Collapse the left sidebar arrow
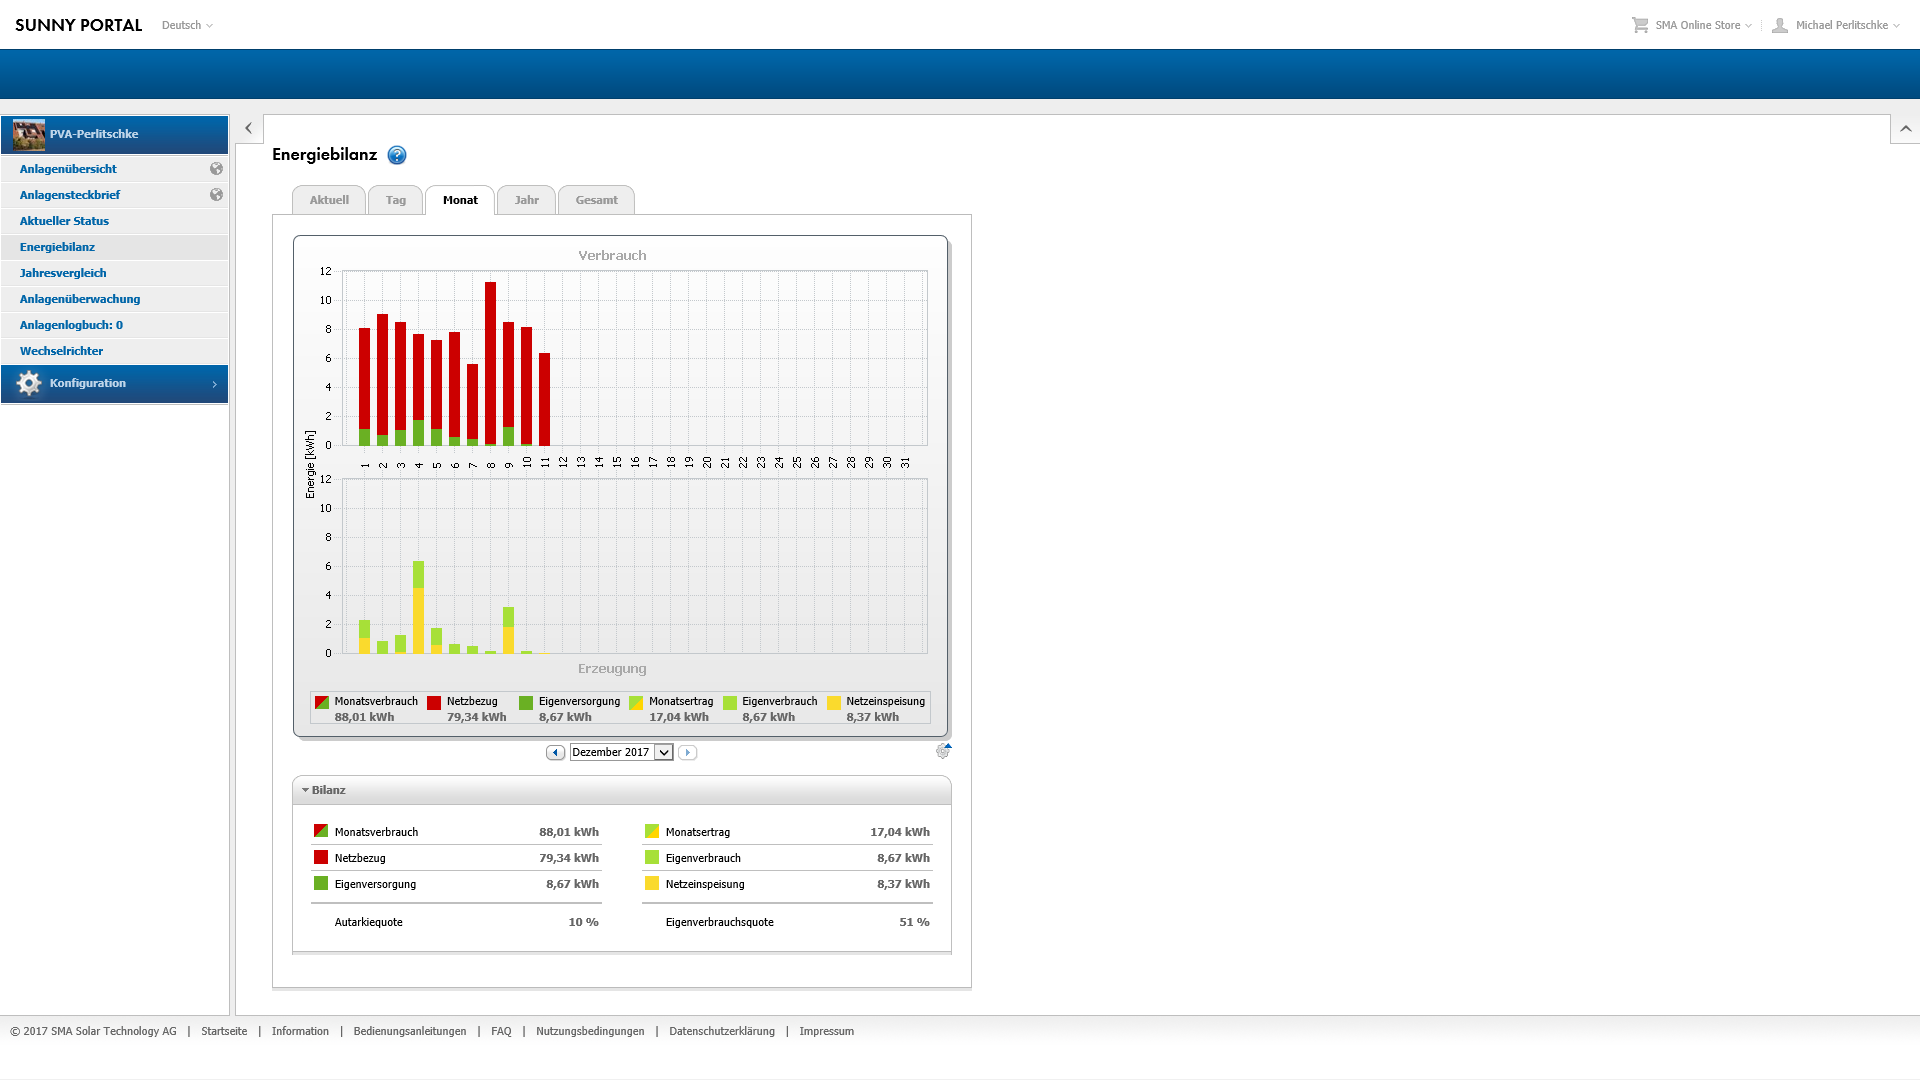Viewport: 1920px width, 1080px height. coord(249,128)
